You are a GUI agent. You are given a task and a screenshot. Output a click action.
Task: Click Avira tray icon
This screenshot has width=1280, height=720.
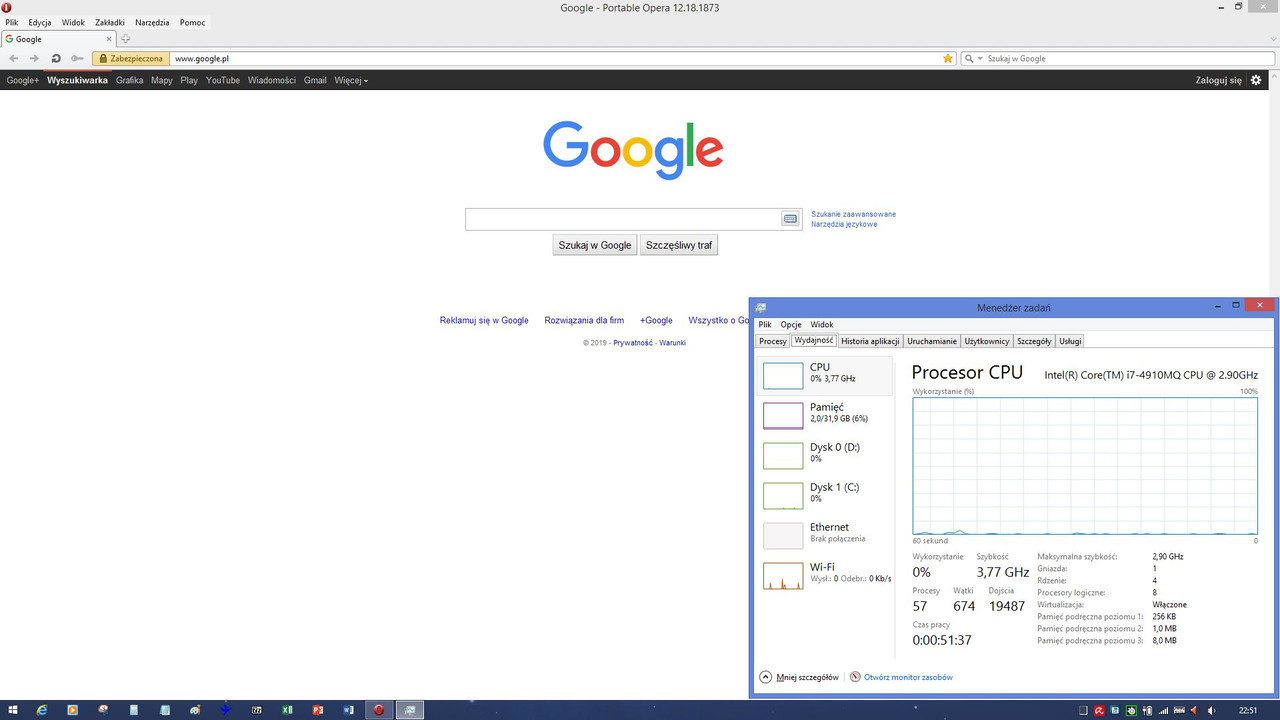coord(1099,710)
